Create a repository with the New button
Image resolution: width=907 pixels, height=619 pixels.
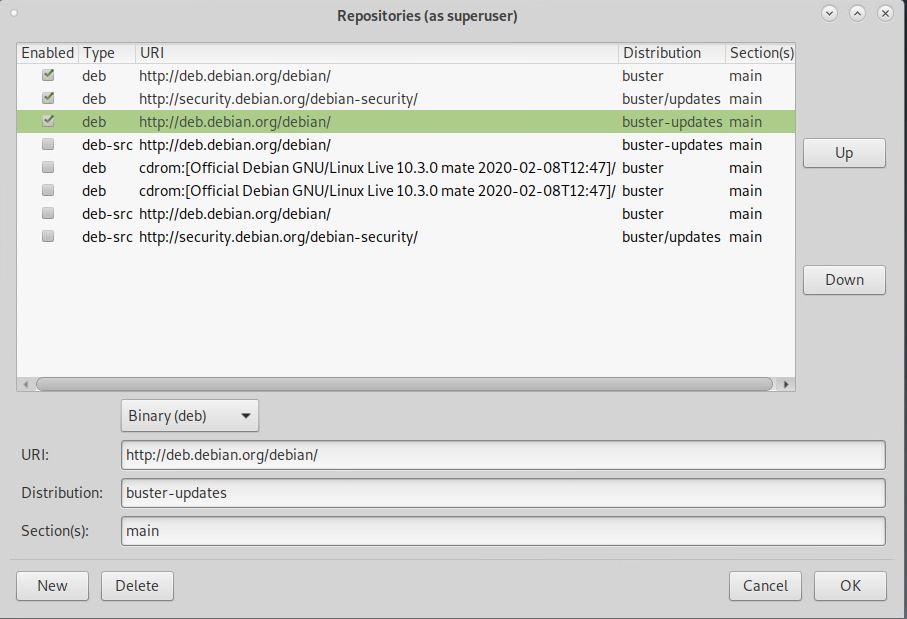point(52,586)
